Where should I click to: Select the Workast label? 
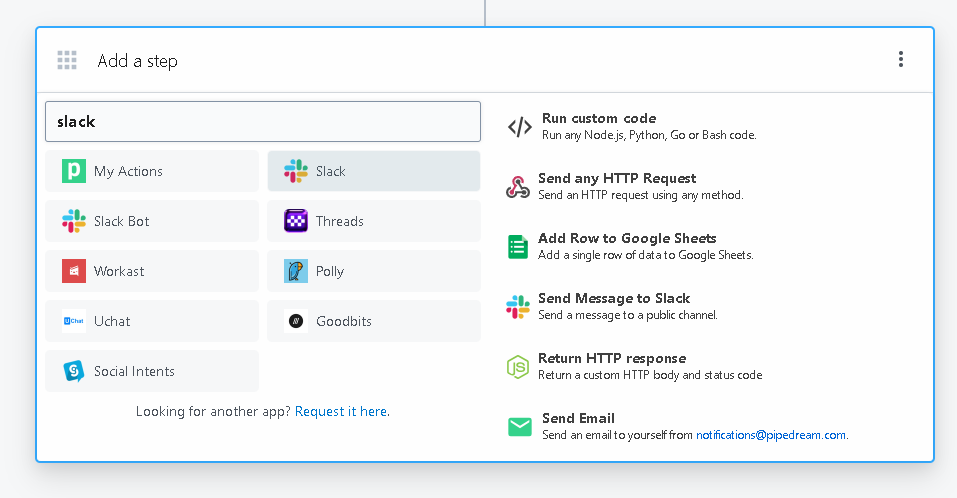[x=119, y=272]
